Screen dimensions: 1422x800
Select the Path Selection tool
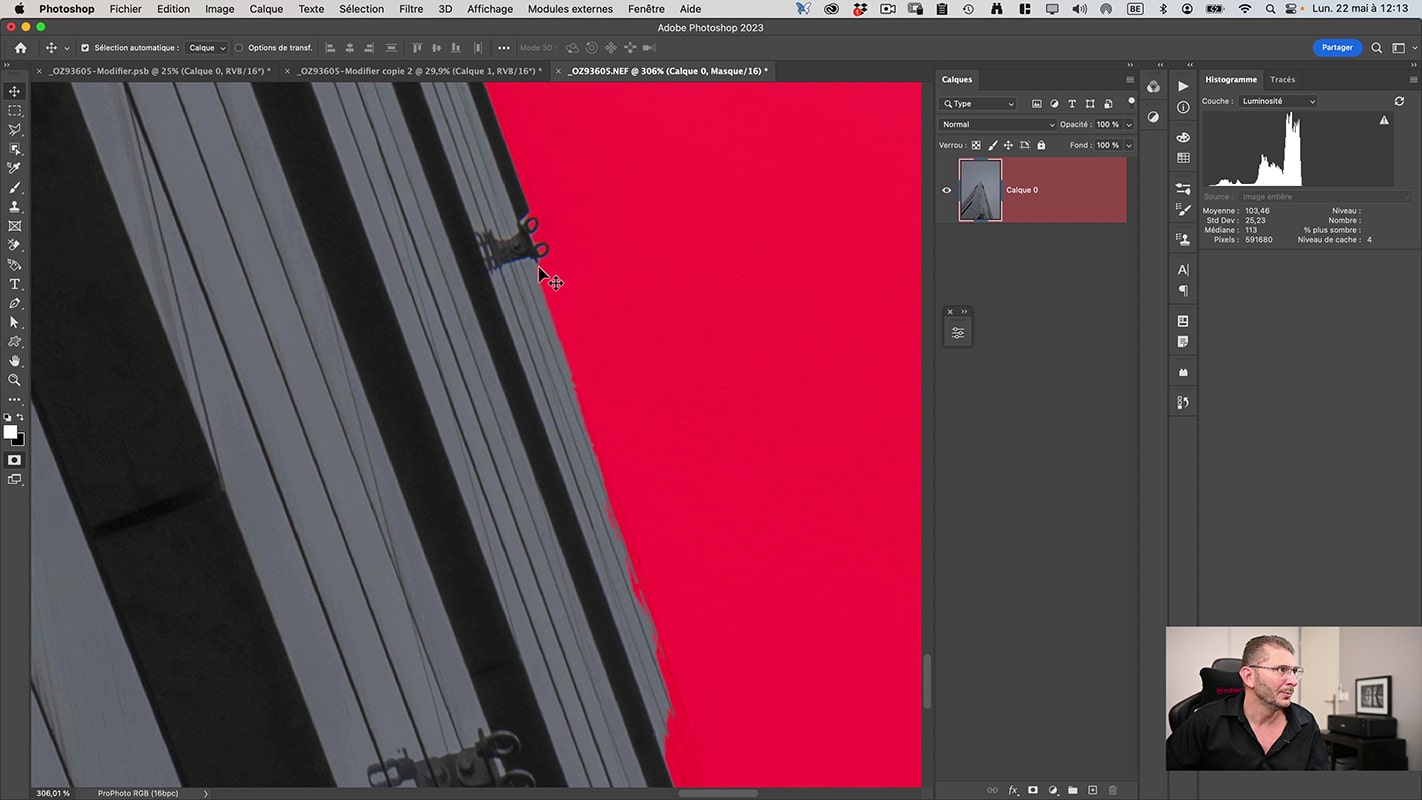14,322
